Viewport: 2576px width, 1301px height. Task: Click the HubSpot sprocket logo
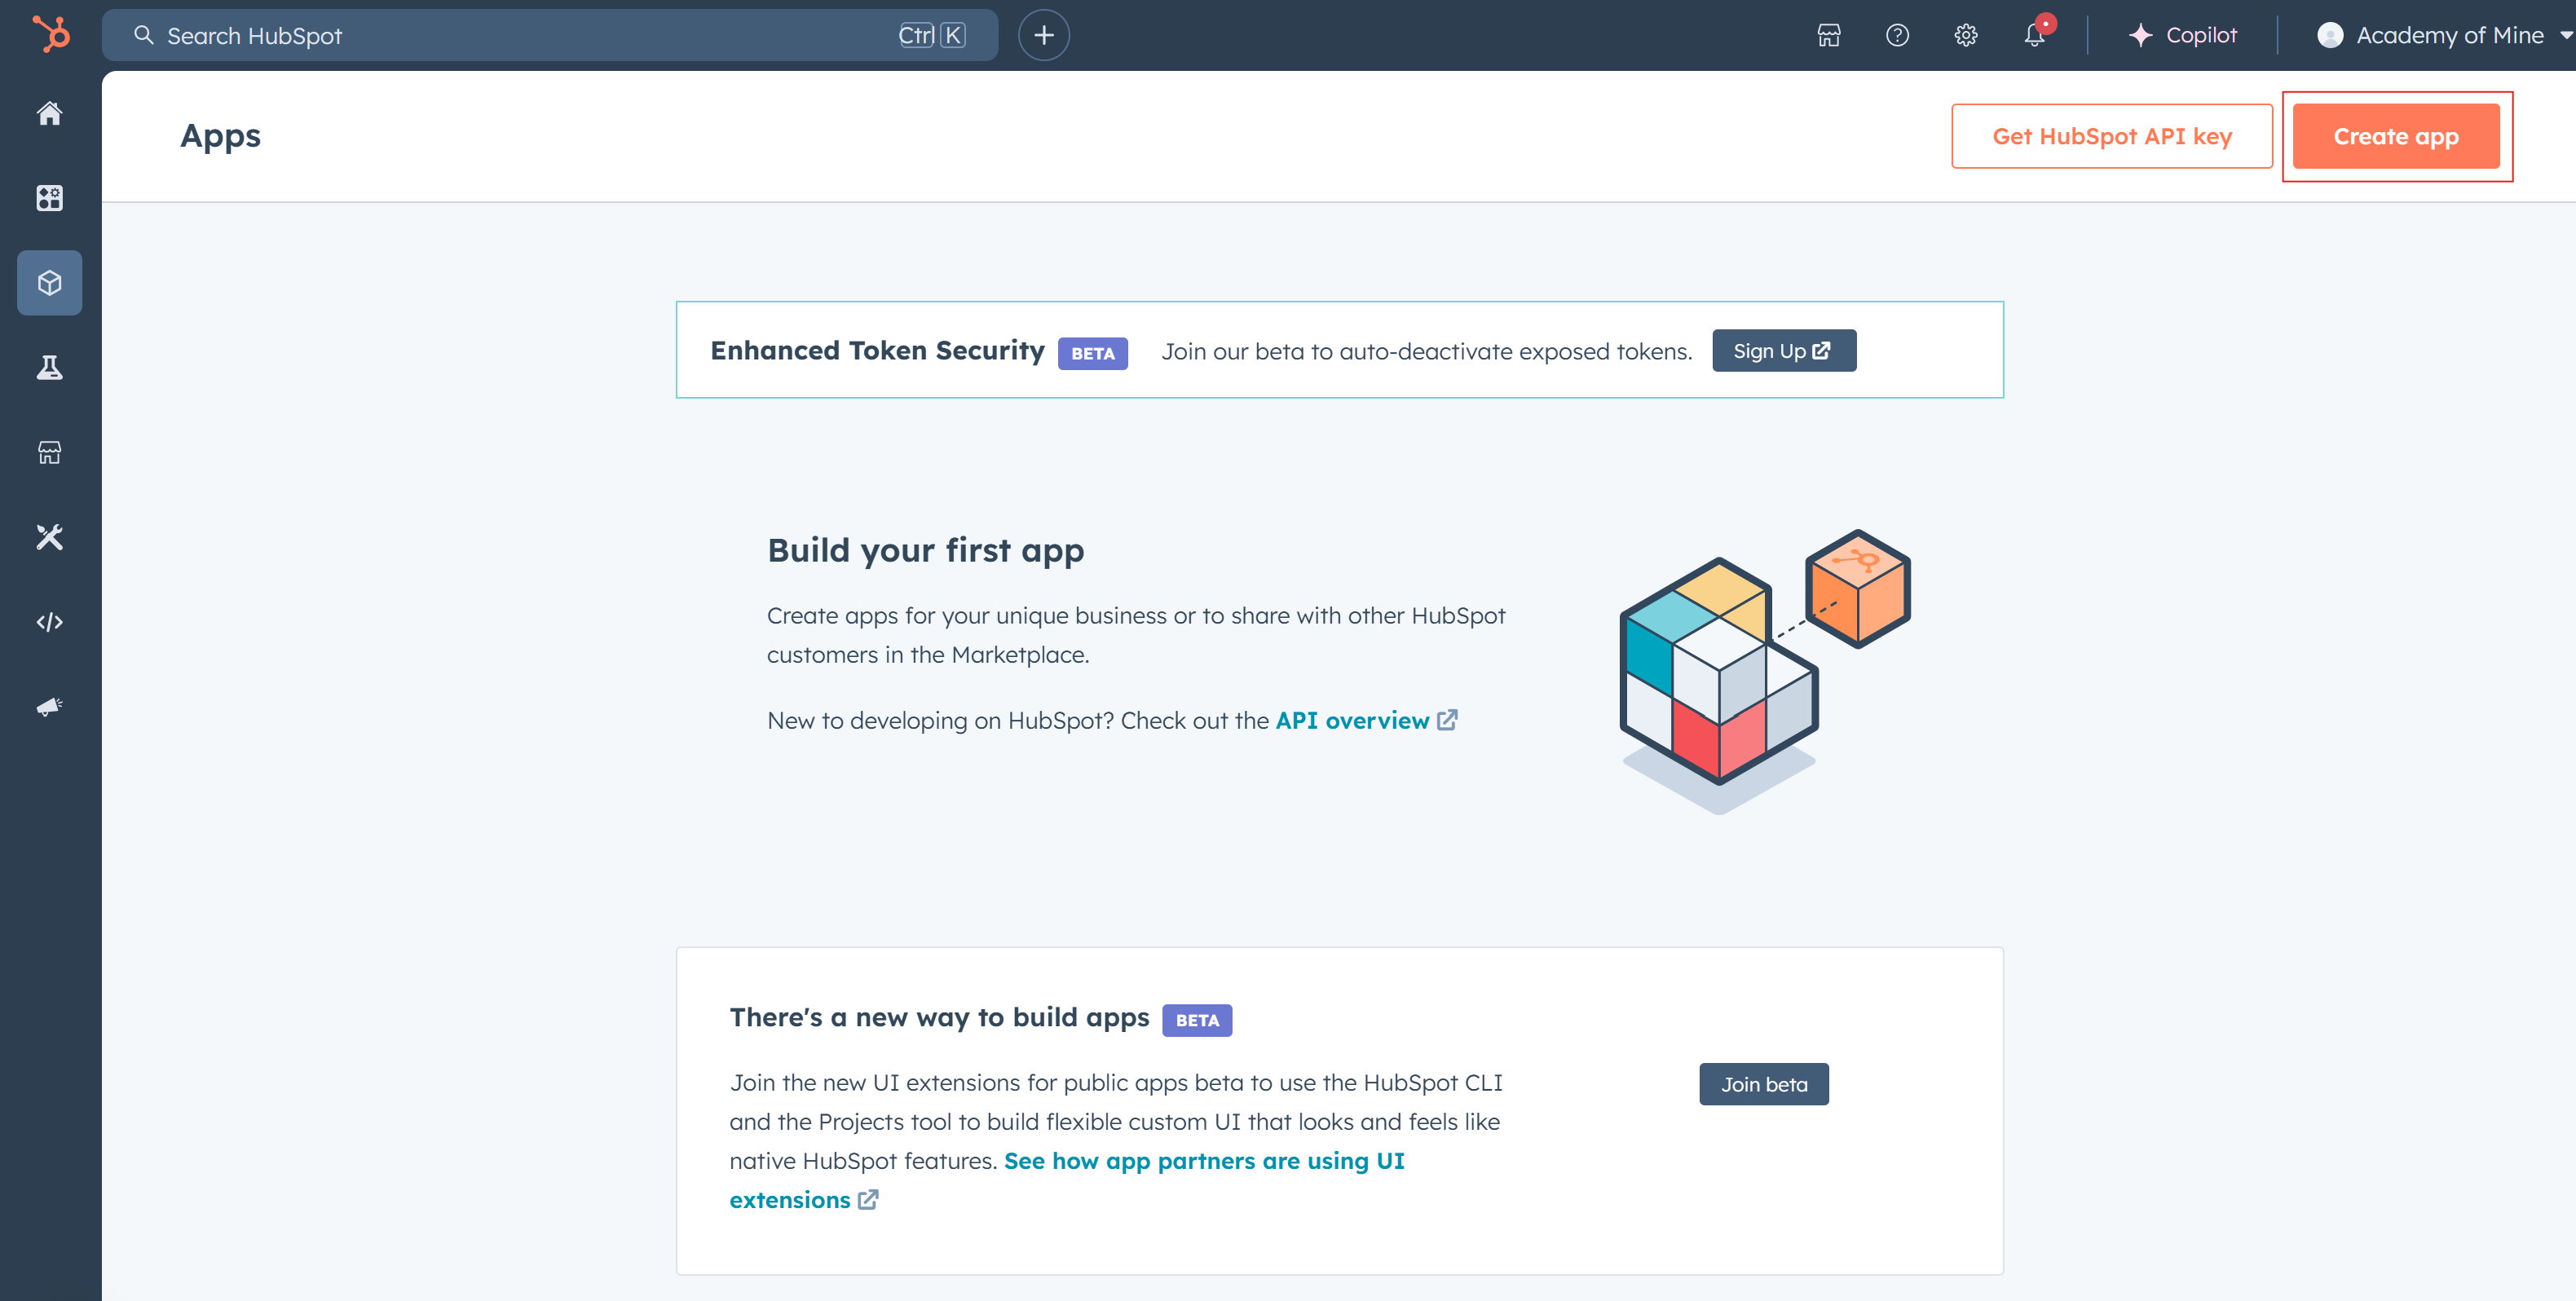[x=50, y=34]
